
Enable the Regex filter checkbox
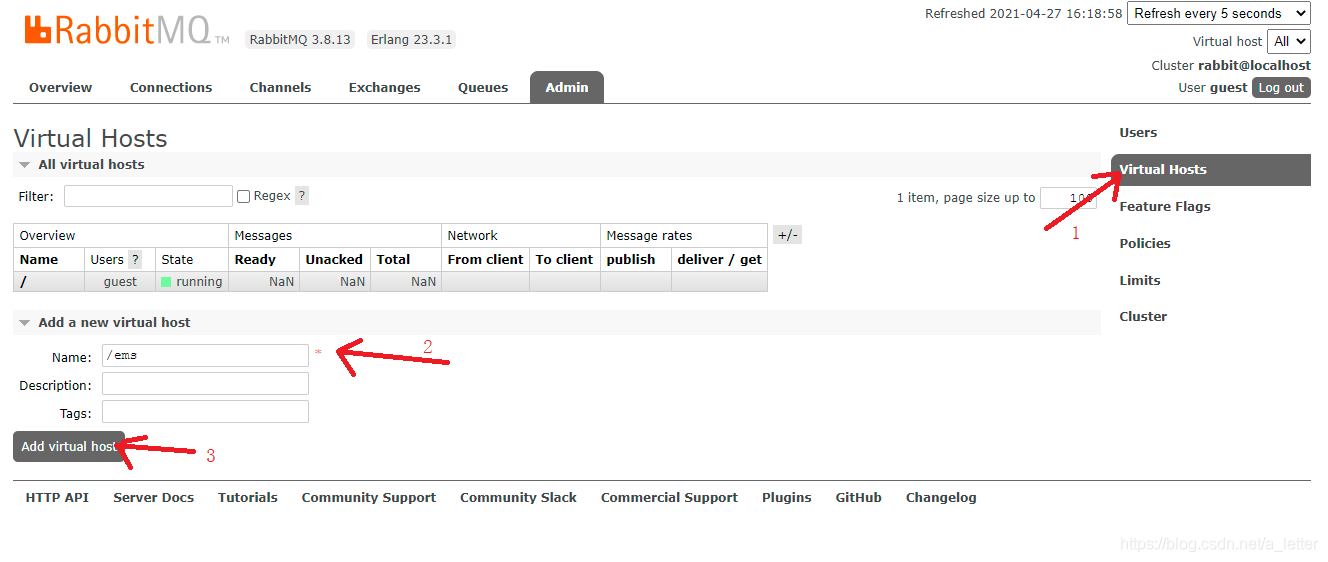243,197
